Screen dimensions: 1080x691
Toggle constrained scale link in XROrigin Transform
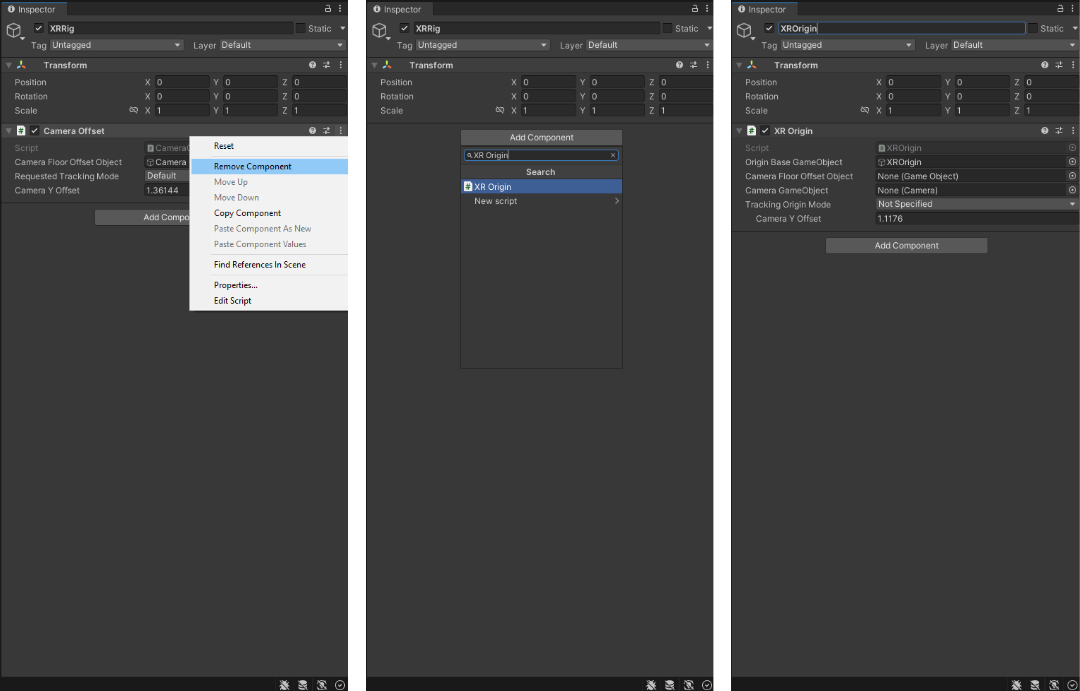coord(864,110)
